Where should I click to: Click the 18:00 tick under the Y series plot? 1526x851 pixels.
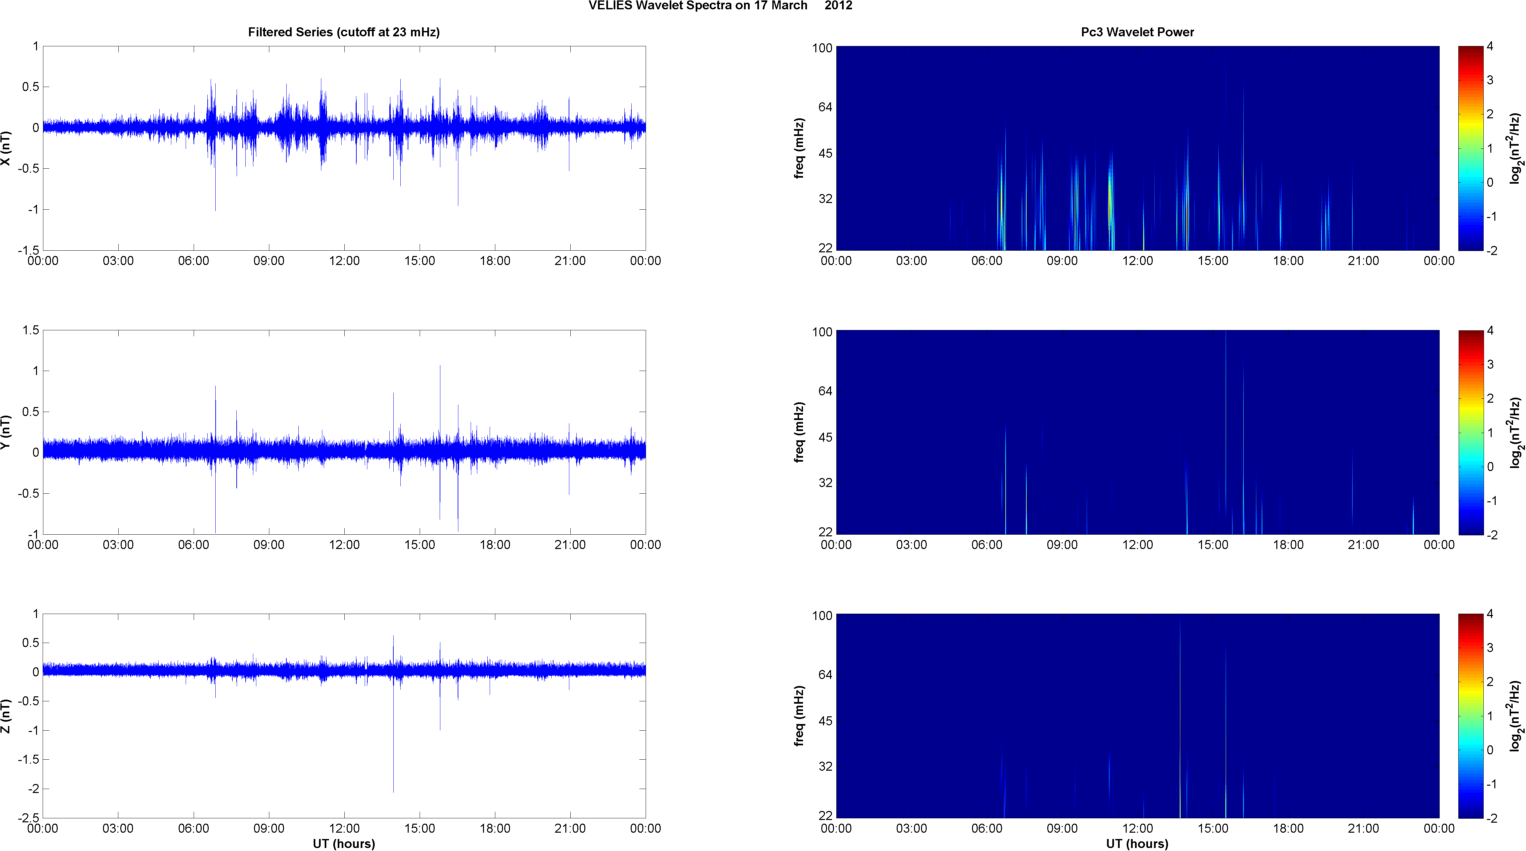coord(495,545)
